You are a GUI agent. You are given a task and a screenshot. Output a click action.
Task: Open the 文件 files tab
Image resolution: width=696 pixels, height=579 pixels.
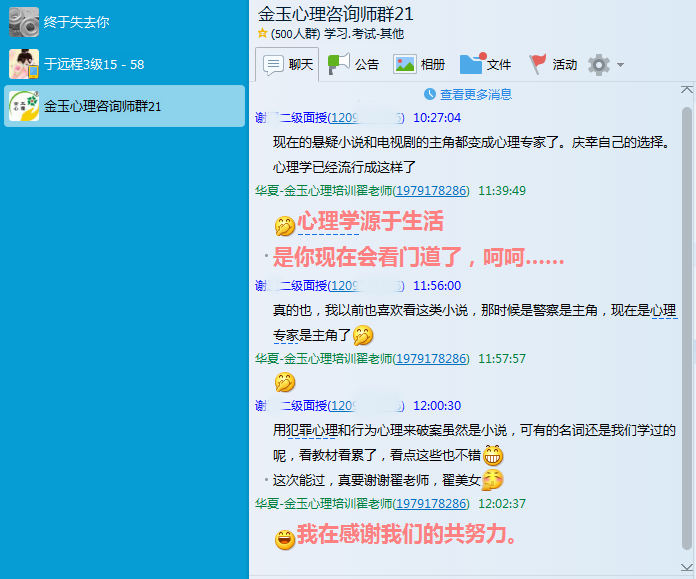(x=486, y=64)
